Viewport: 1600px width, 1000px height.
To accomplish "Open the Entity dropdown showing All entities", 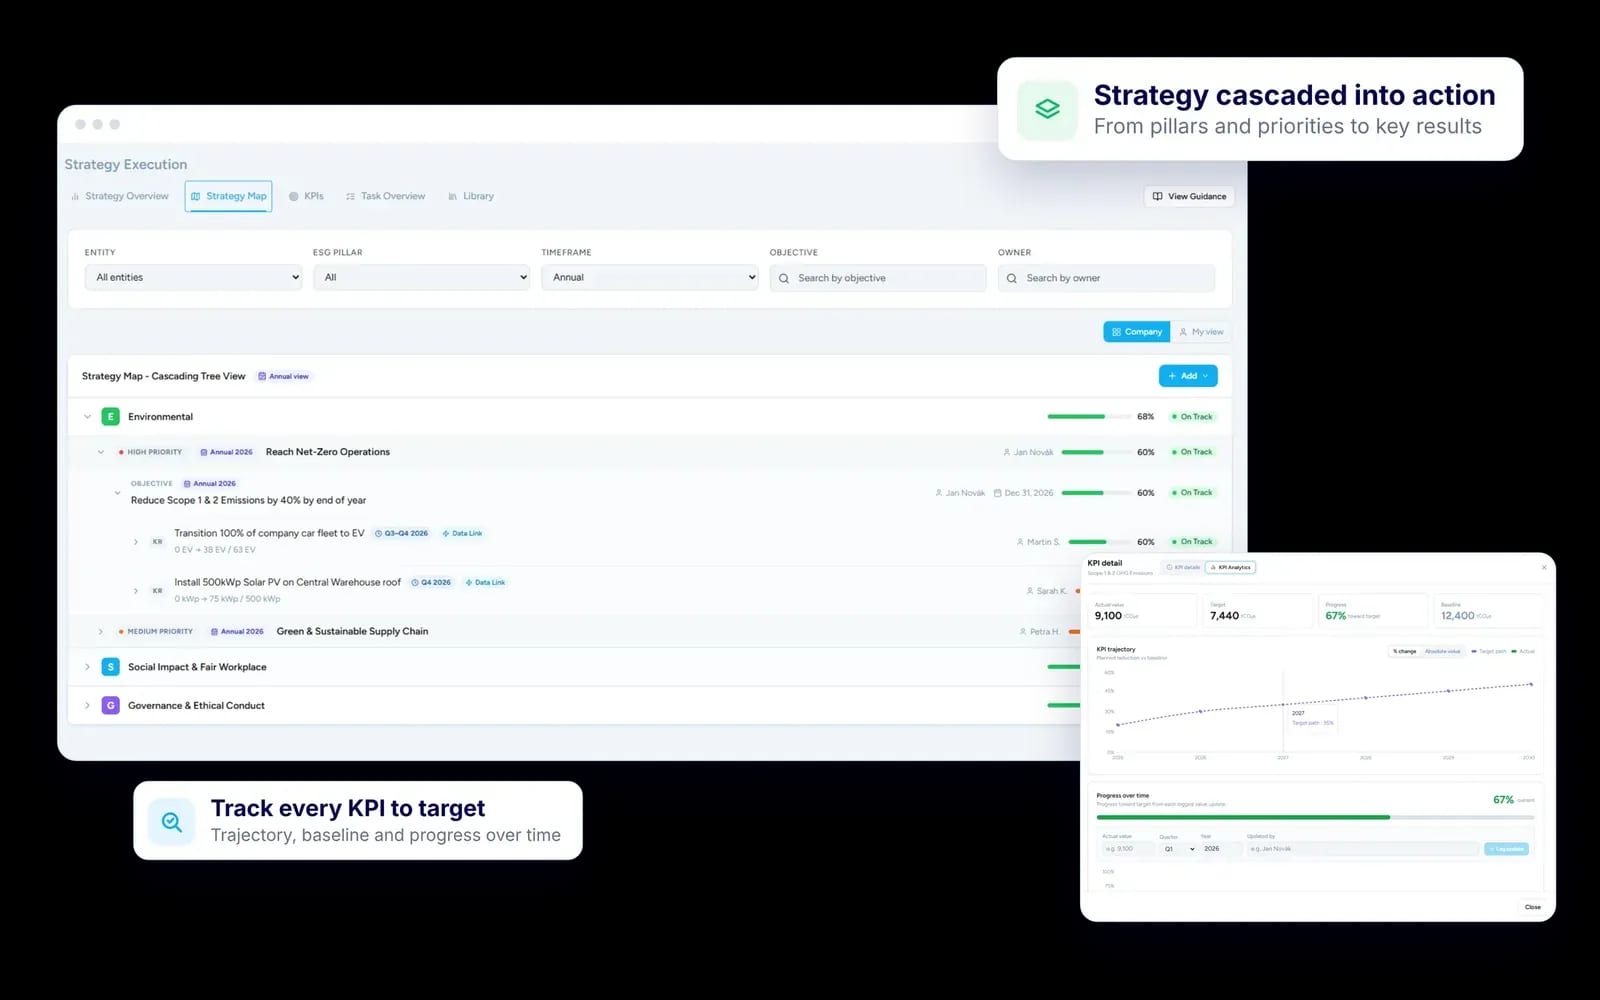I will pos(194,277).
